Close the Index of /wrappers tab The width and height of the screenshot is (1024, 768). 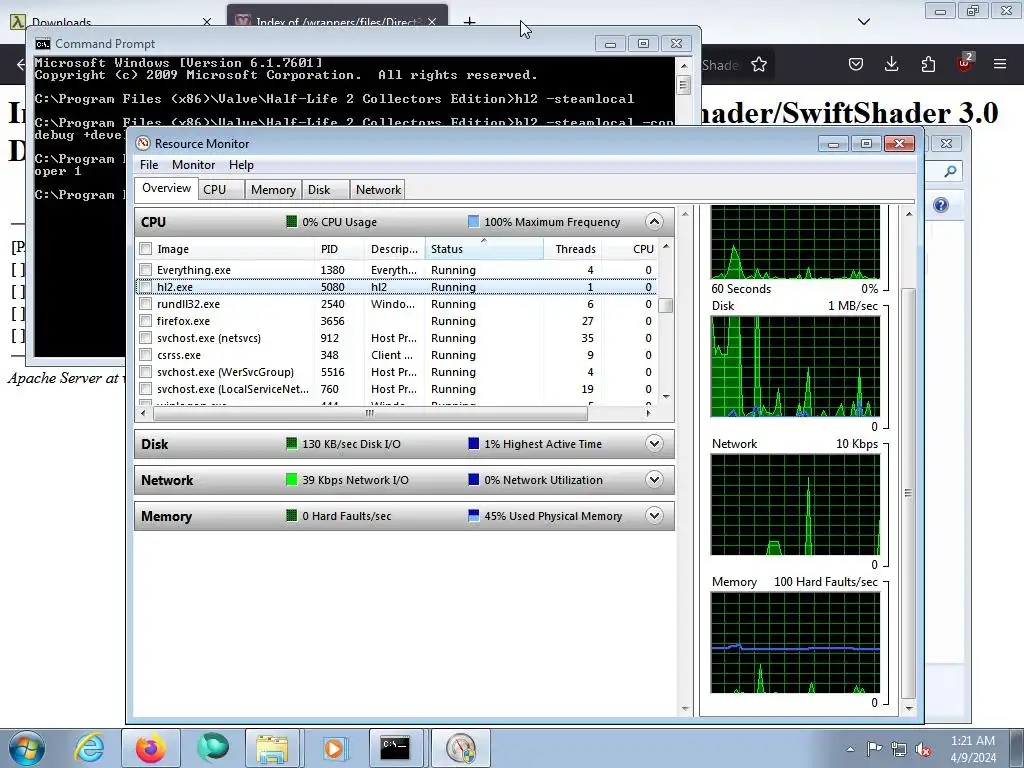point(432,22)
